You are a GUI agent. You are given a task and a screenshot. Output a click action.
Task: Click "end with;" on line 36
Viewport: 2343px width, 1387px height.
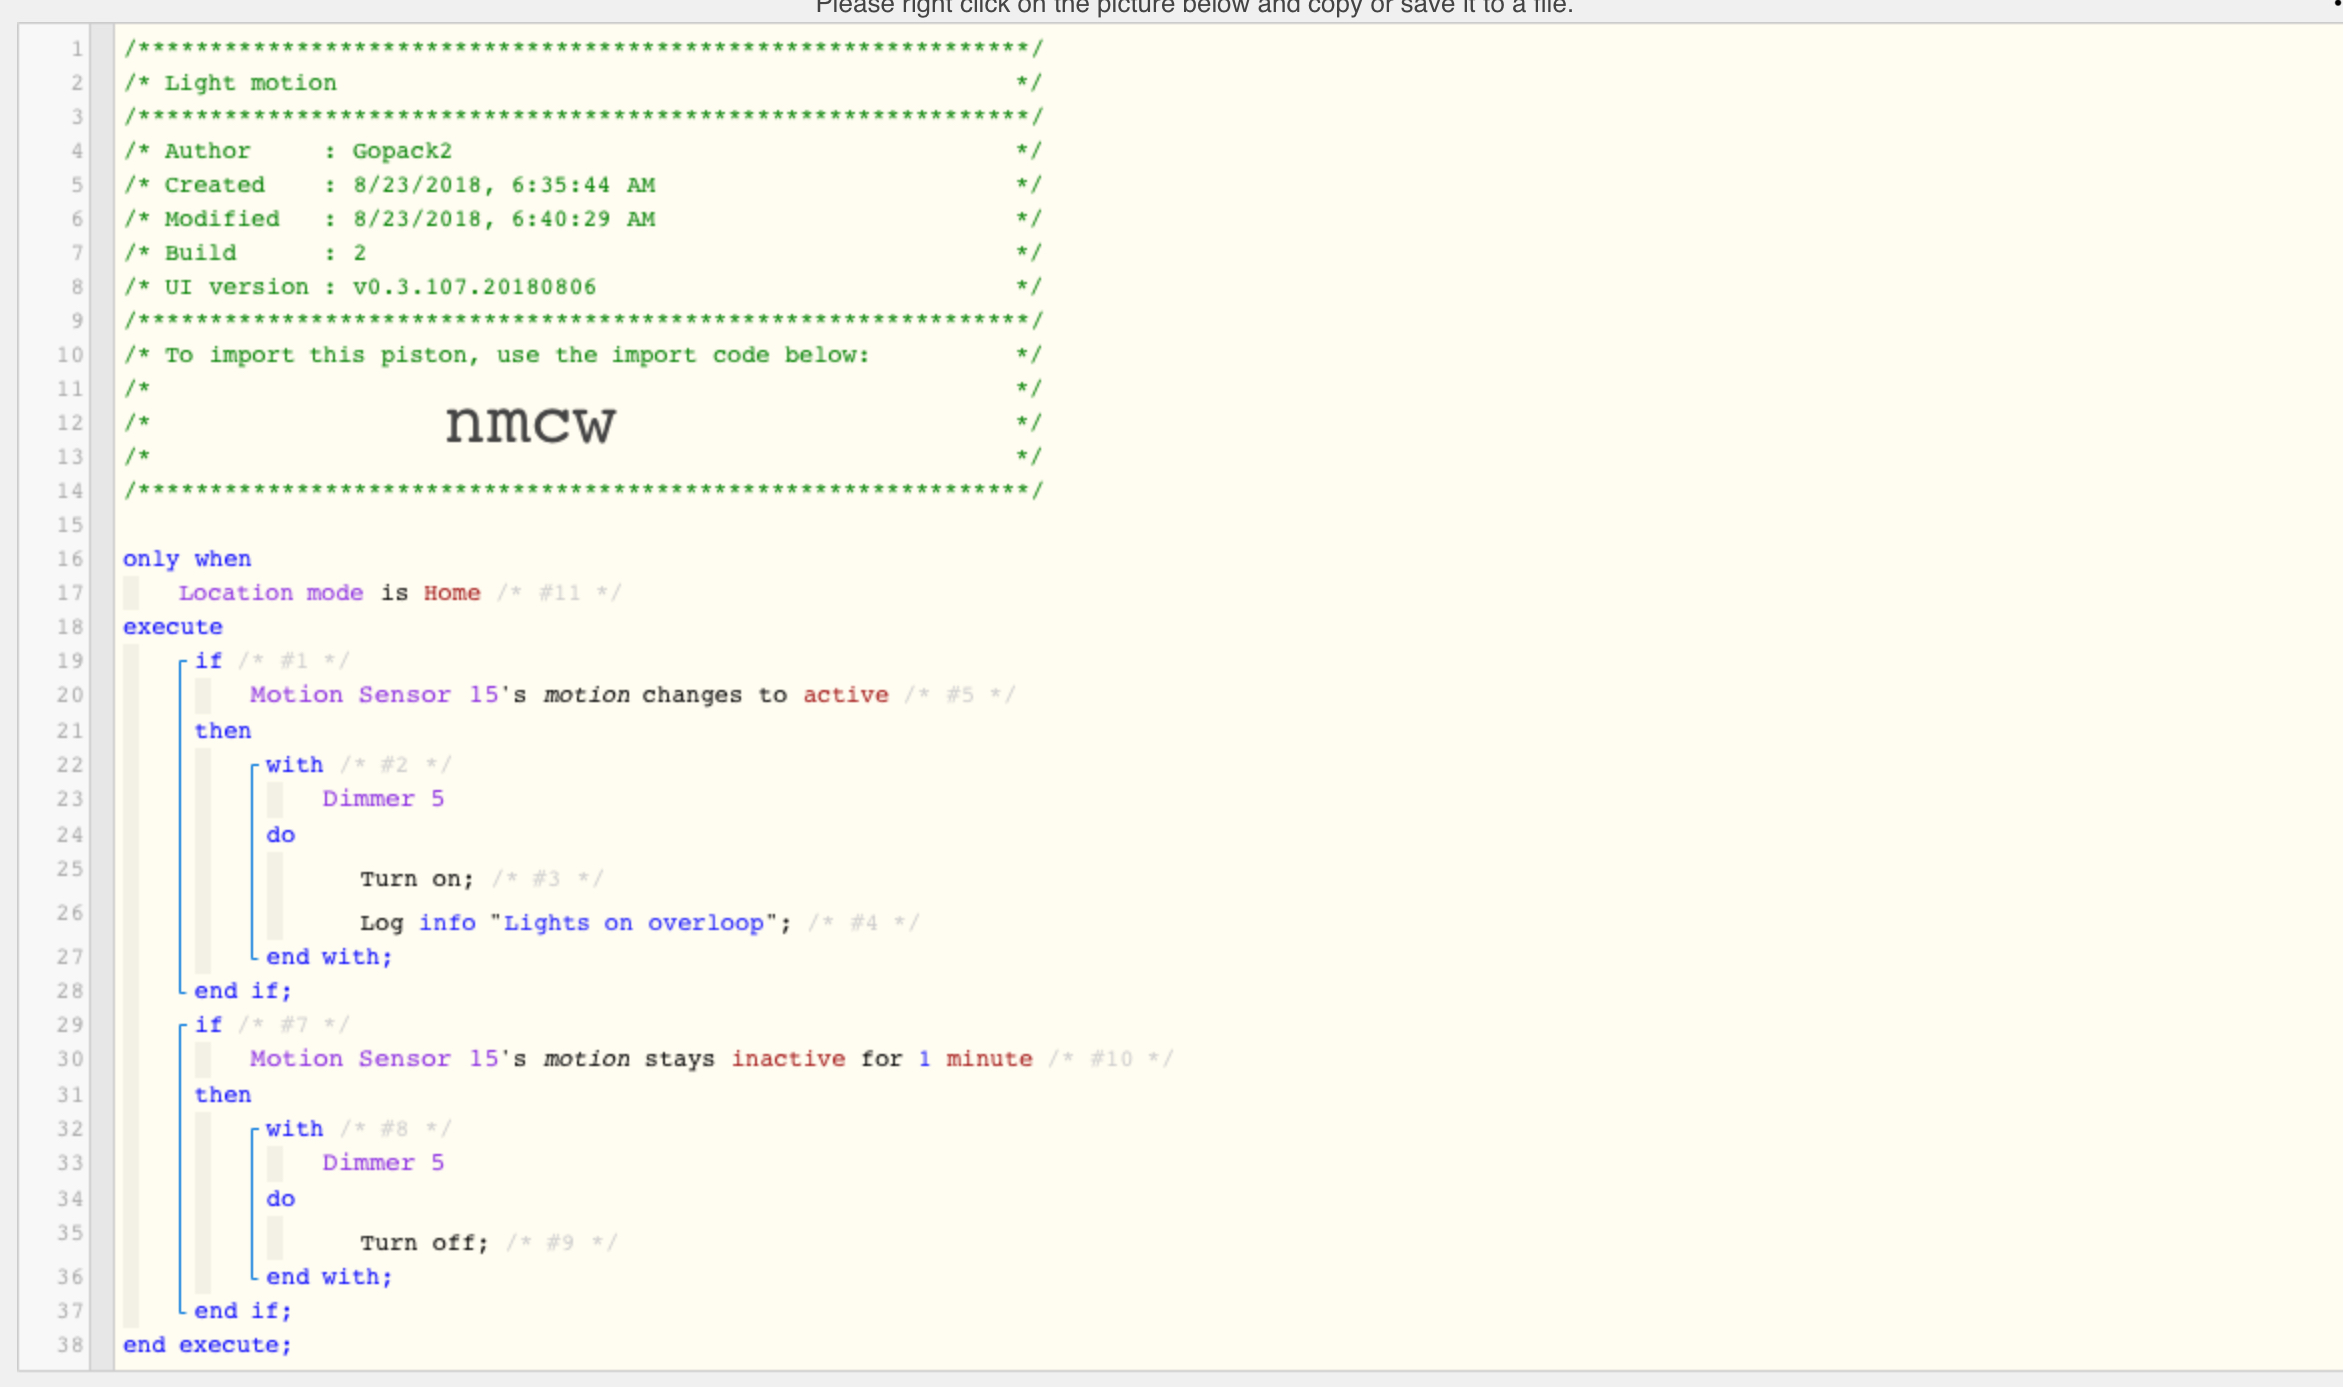(329, 1277)
